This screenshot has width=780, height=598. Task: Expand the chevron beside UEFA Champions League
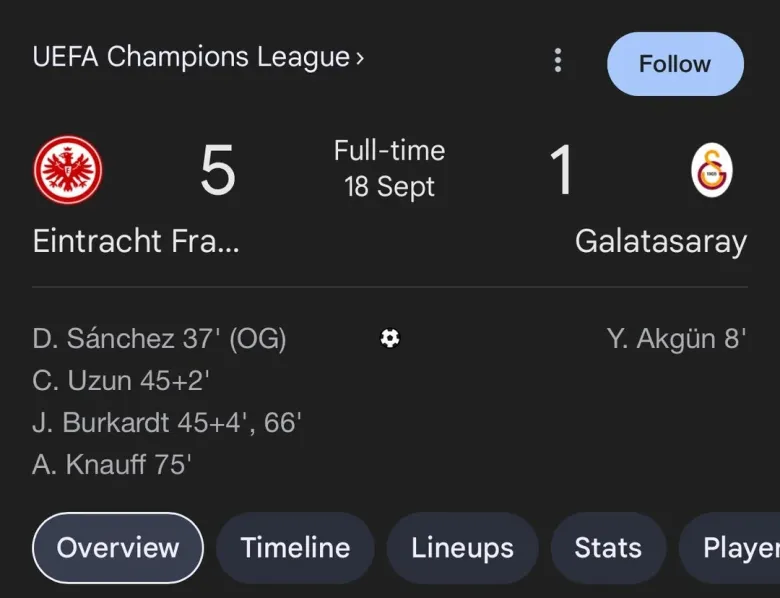[360, 58]
